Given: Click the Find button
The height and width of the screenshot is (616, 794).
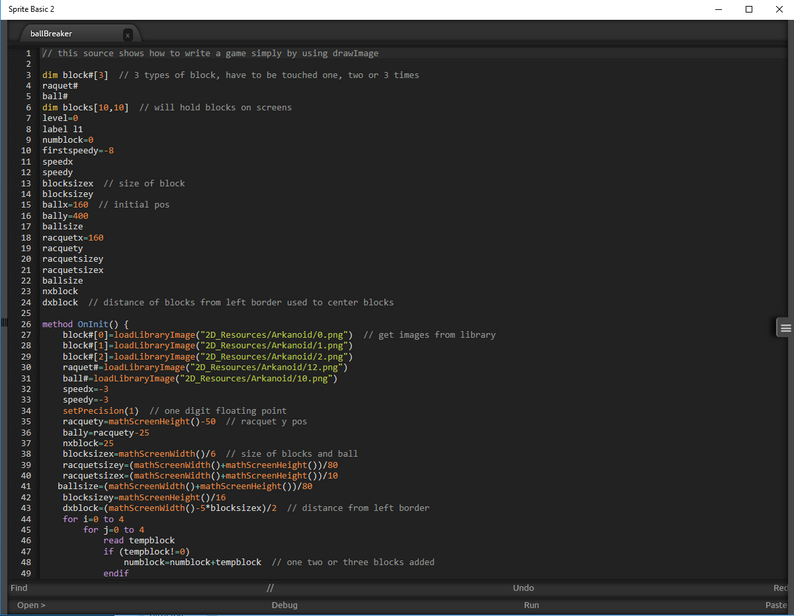Looking at the screenshot, I should [19, 588].
